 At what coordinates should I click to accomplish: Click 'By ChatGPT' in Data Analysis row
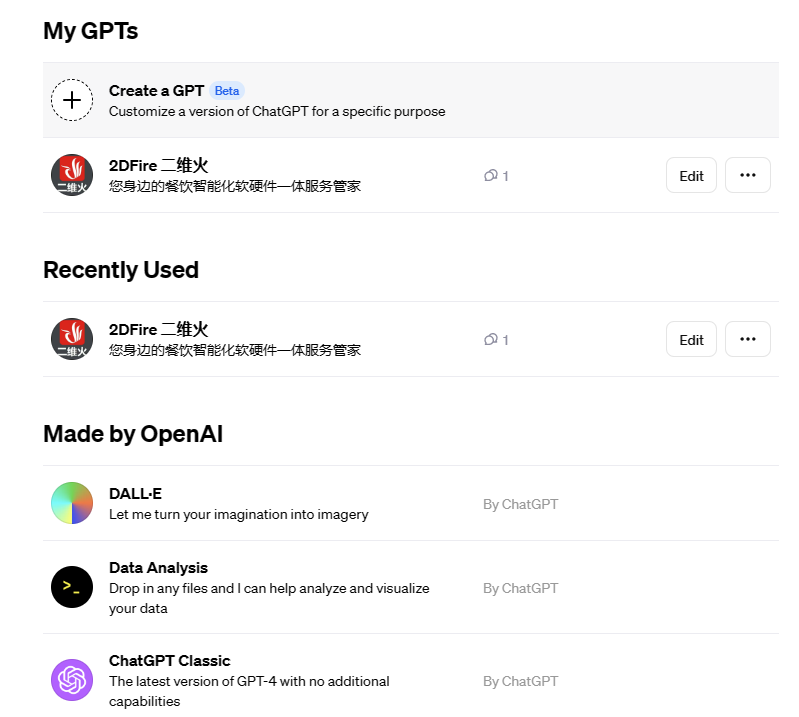(x=520, y=588)
